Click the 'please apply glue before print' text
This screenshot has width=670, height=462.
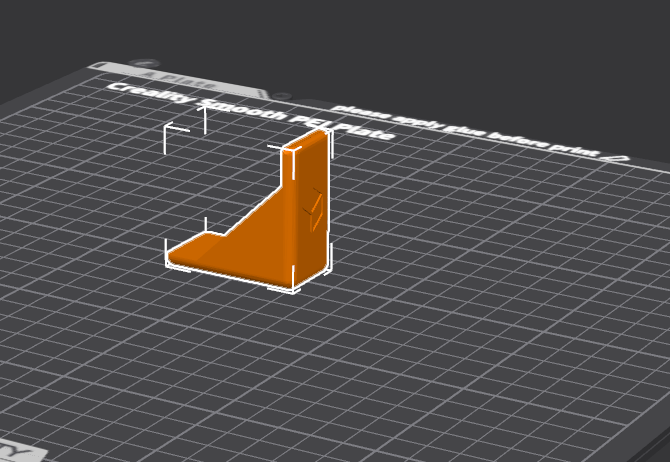tap(467, 131)
